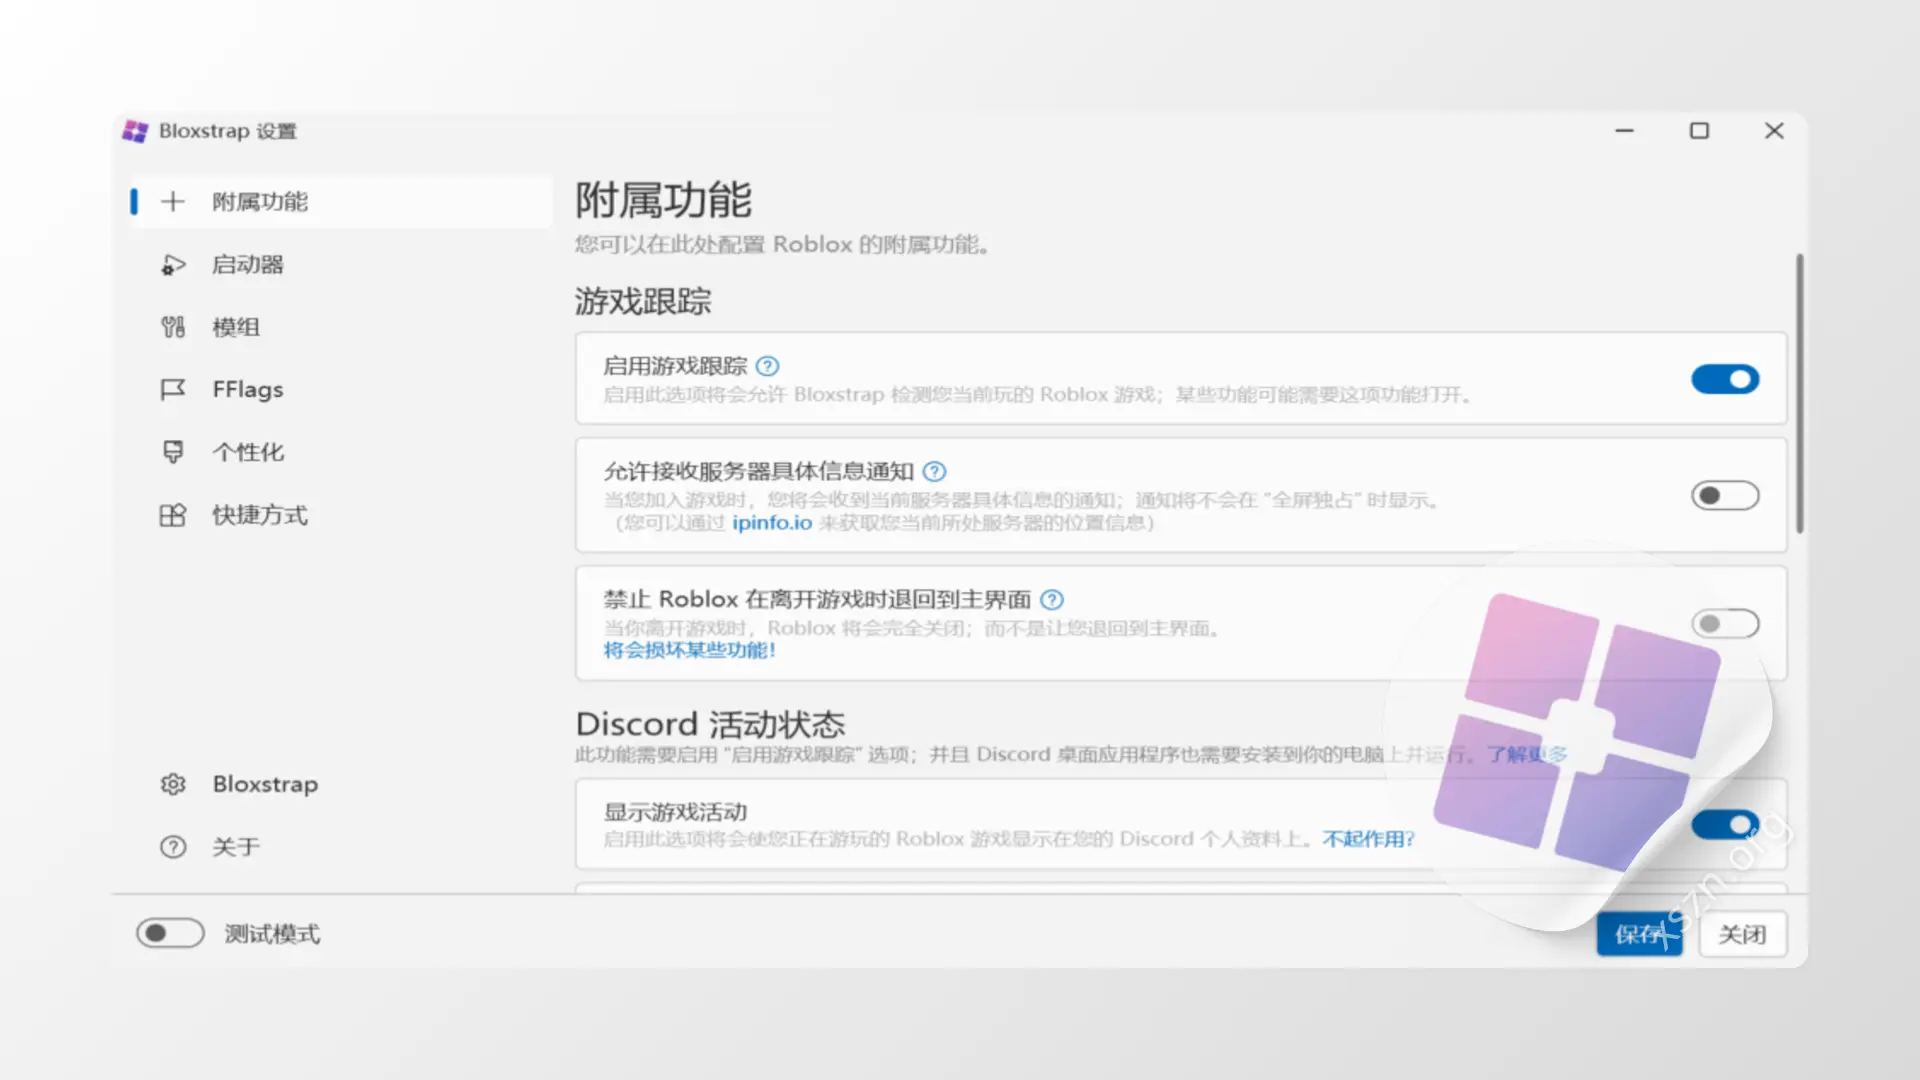This screenshot has height=1080, width=1920.
Task: Click the Discord 活动状态 heading
Action: click(x=710, y=724)
